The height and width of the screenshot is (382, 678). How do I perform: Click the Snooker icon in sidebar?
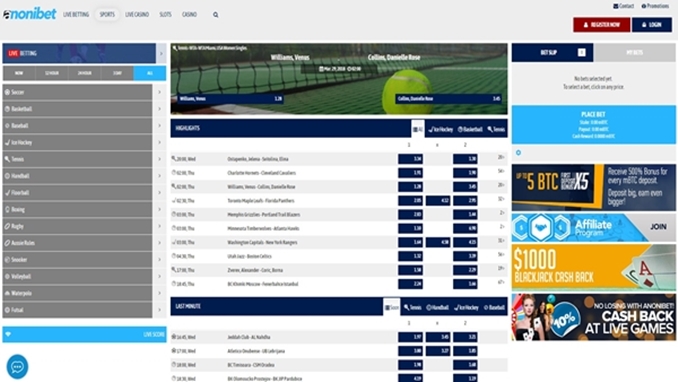tap(7, 260)
